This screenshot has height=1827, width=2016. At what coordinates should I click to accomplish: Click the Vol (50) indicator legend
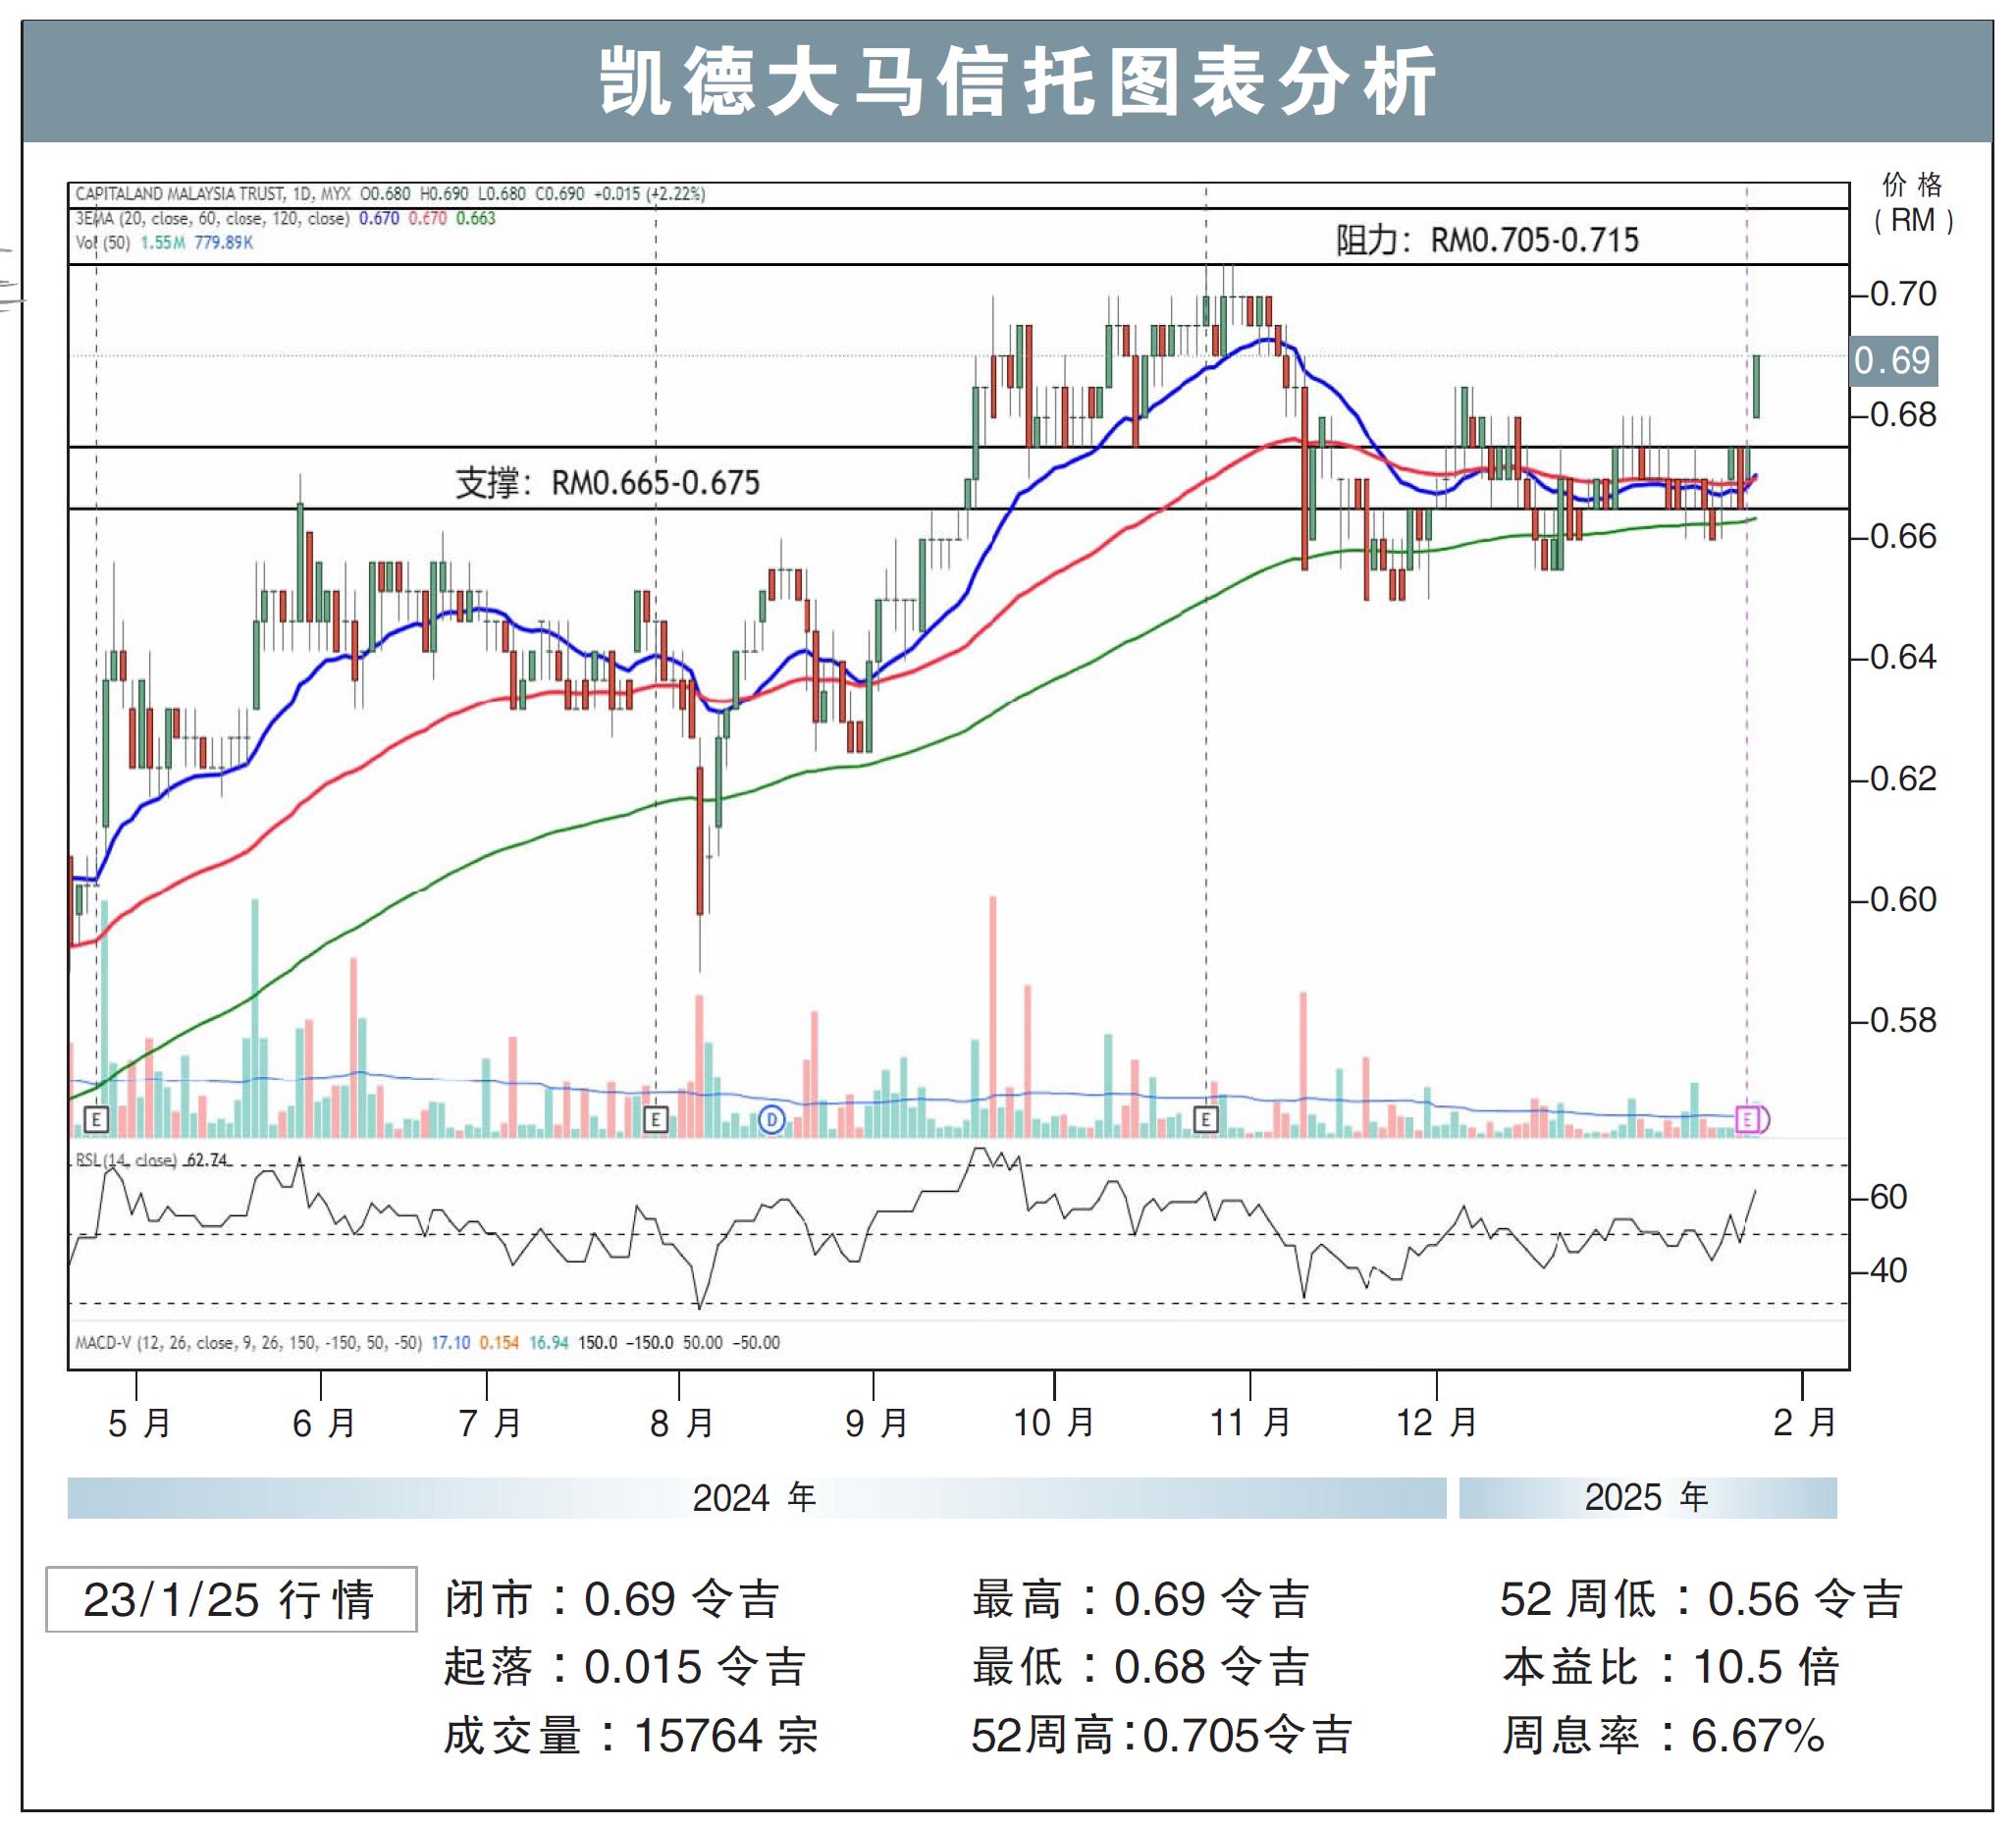[164, 242]
